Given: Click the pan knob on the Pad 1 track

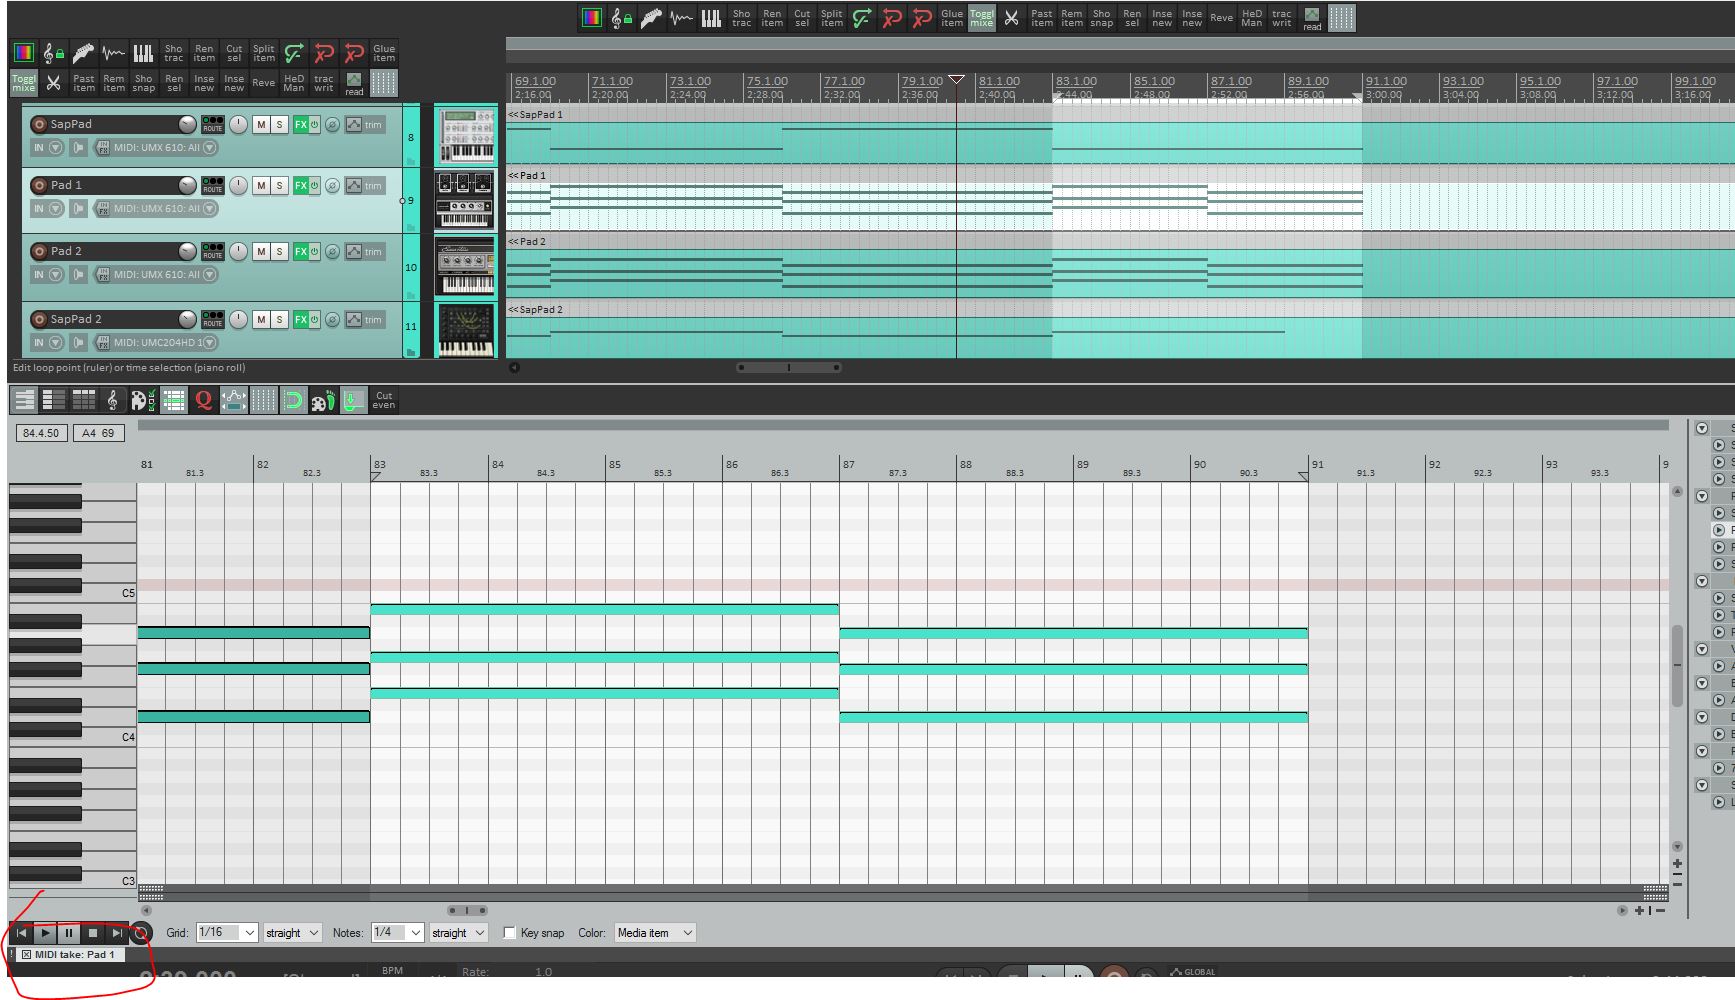Looking at the screenshot, I should [238, 185].
